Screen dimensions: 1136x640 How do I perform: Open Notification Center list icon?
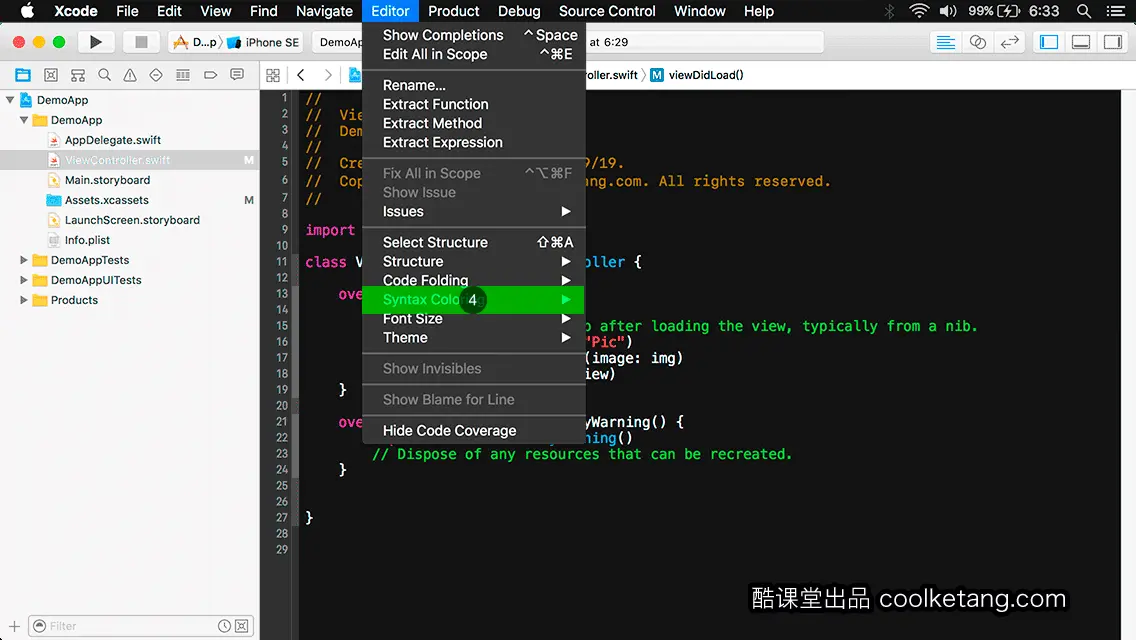tap(1116, 11)
